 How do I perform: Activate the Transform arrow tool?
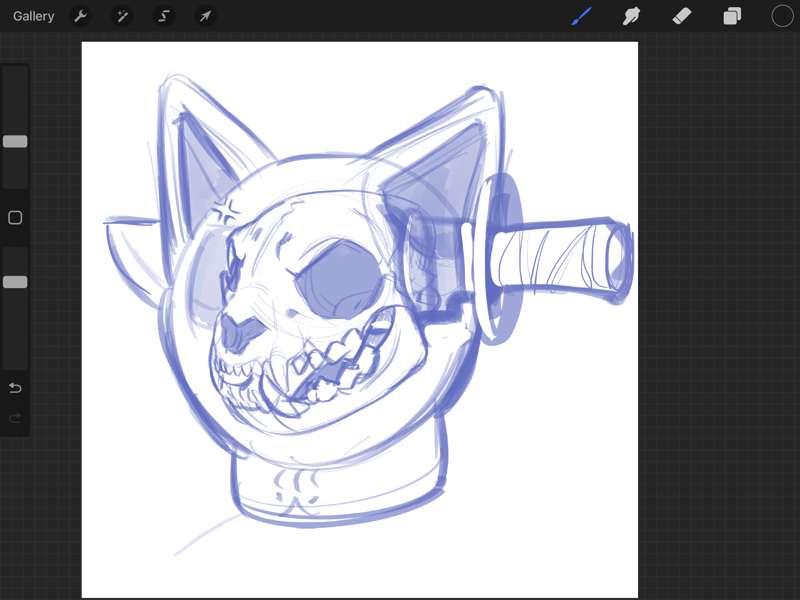coord(205,16)
